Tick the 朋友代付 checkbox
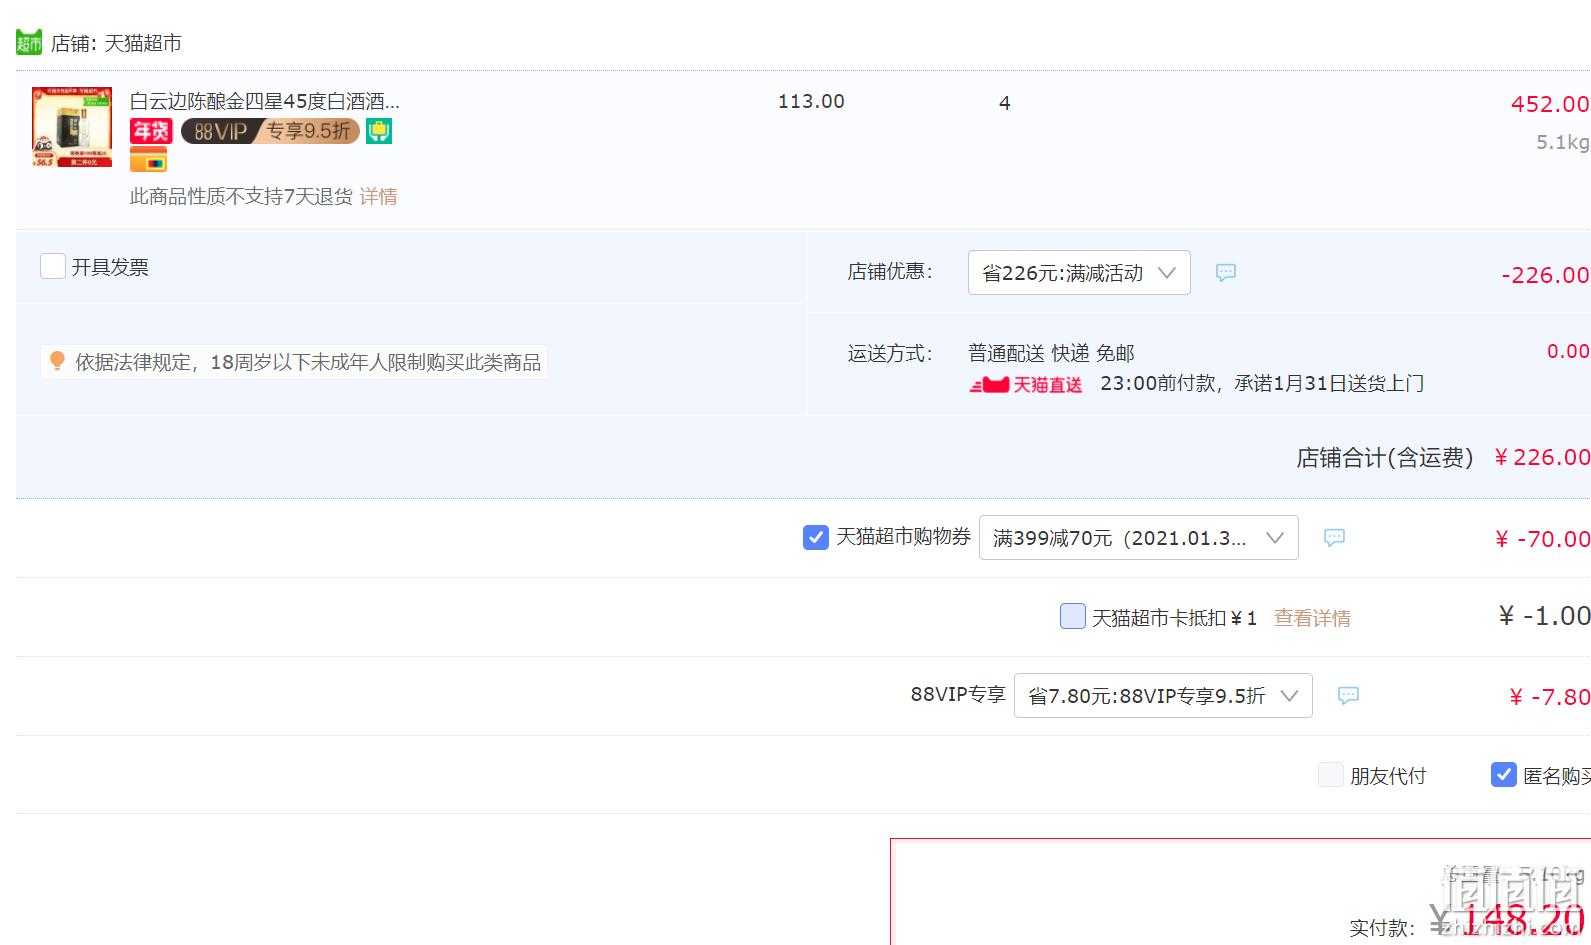Viewport: 1591px width, 945px height. (x=1331, y=775)
